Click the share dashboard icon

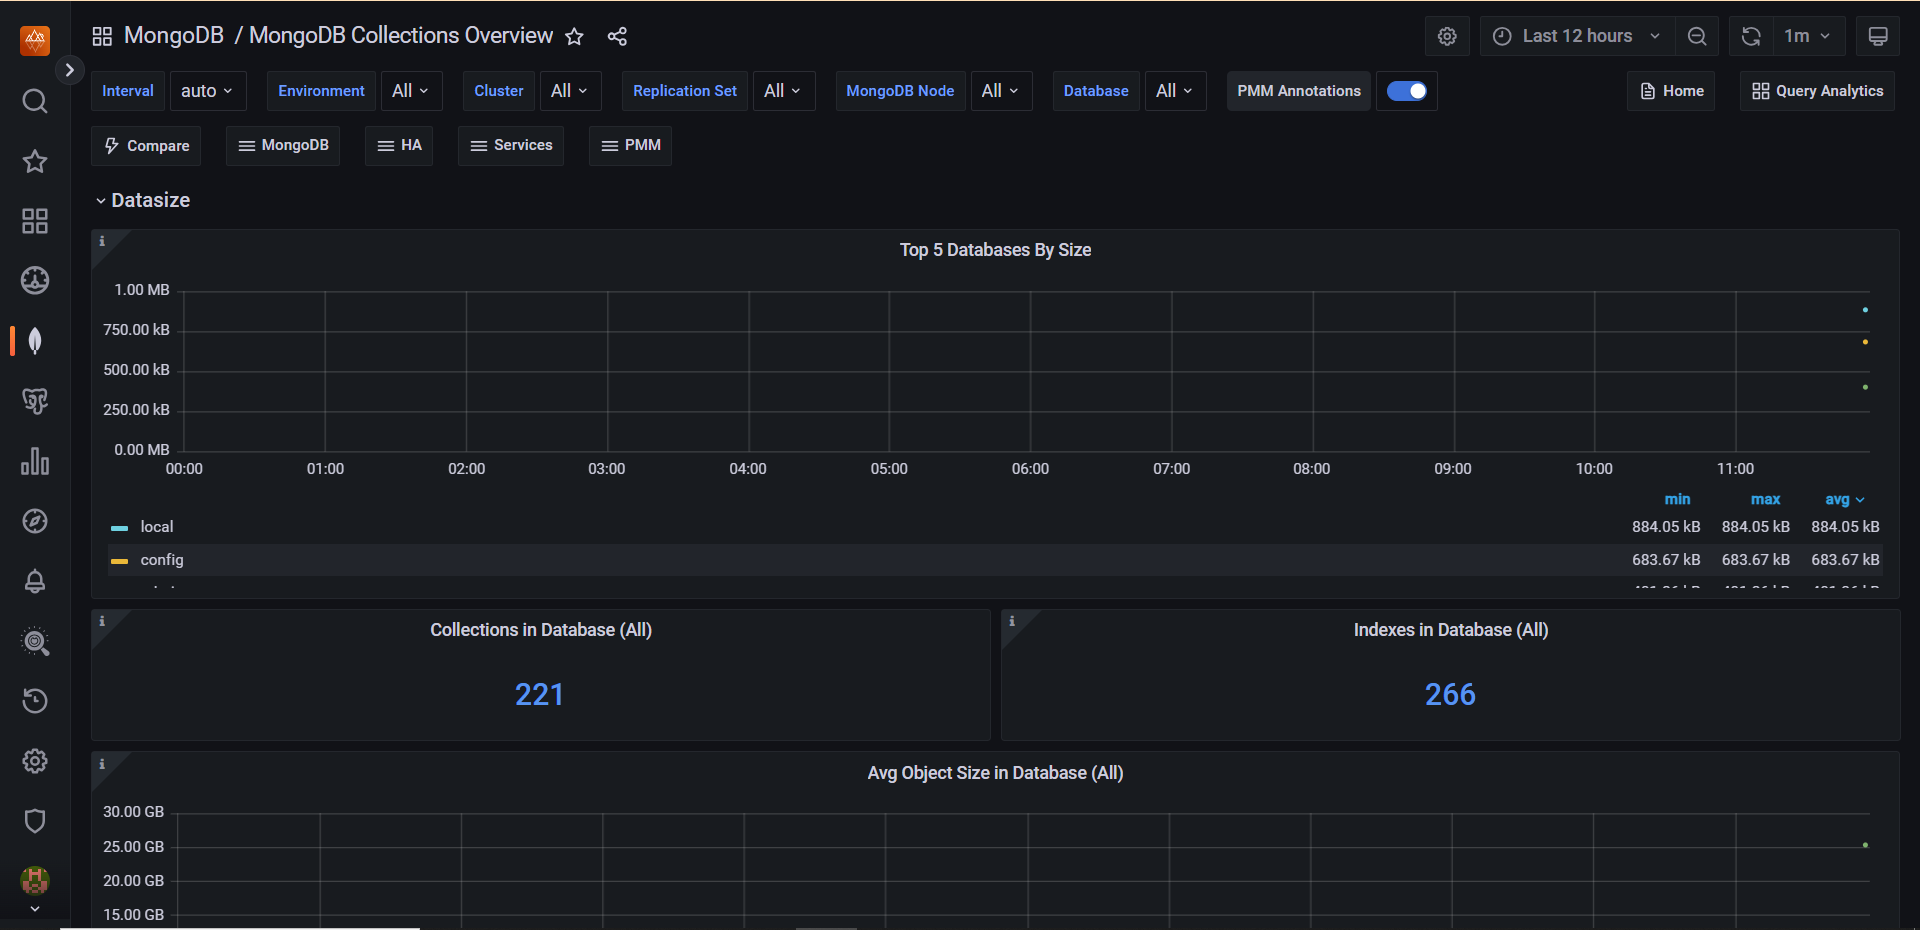[x=617, y=36]
